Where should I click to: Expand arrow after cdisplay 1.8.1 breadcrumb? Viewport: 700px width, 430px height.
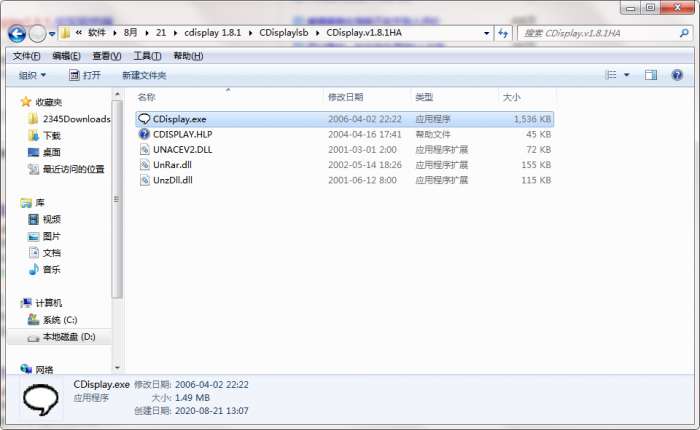coord(250,33)
